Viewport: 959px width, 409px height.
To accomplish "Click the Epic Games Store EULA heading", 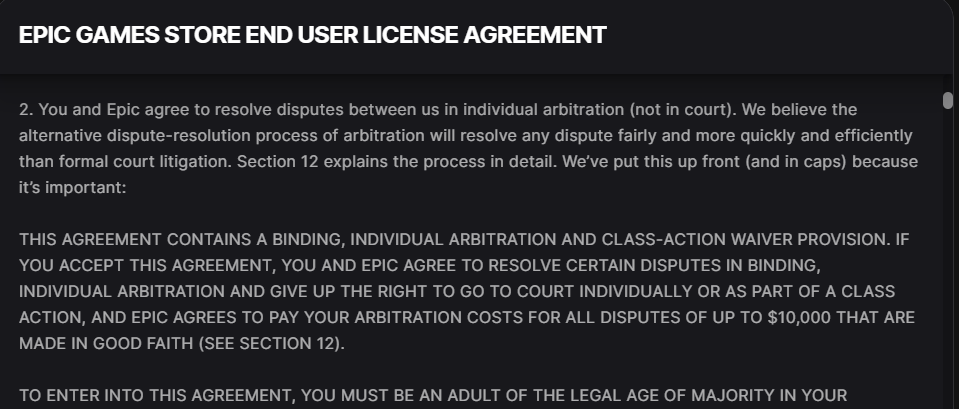I will point(313,35).
